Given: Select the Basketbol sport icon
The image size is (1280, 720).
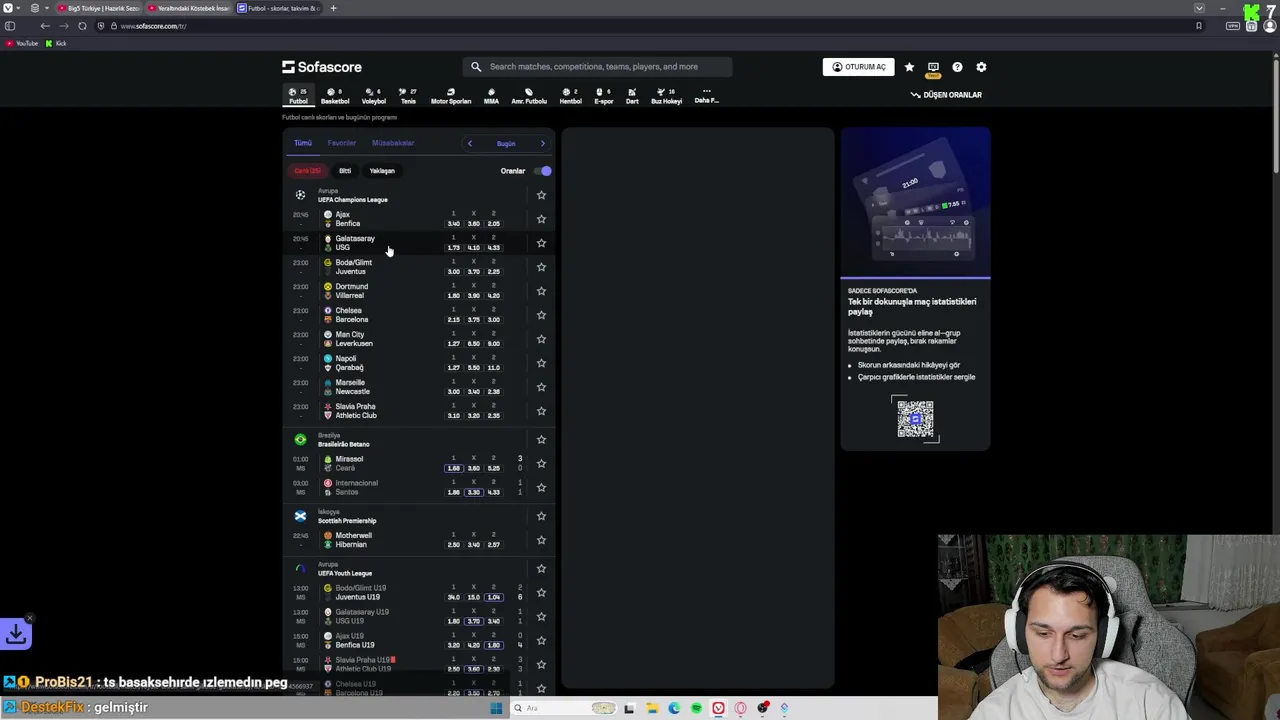Looking at the screenshot, I should 335,96.
